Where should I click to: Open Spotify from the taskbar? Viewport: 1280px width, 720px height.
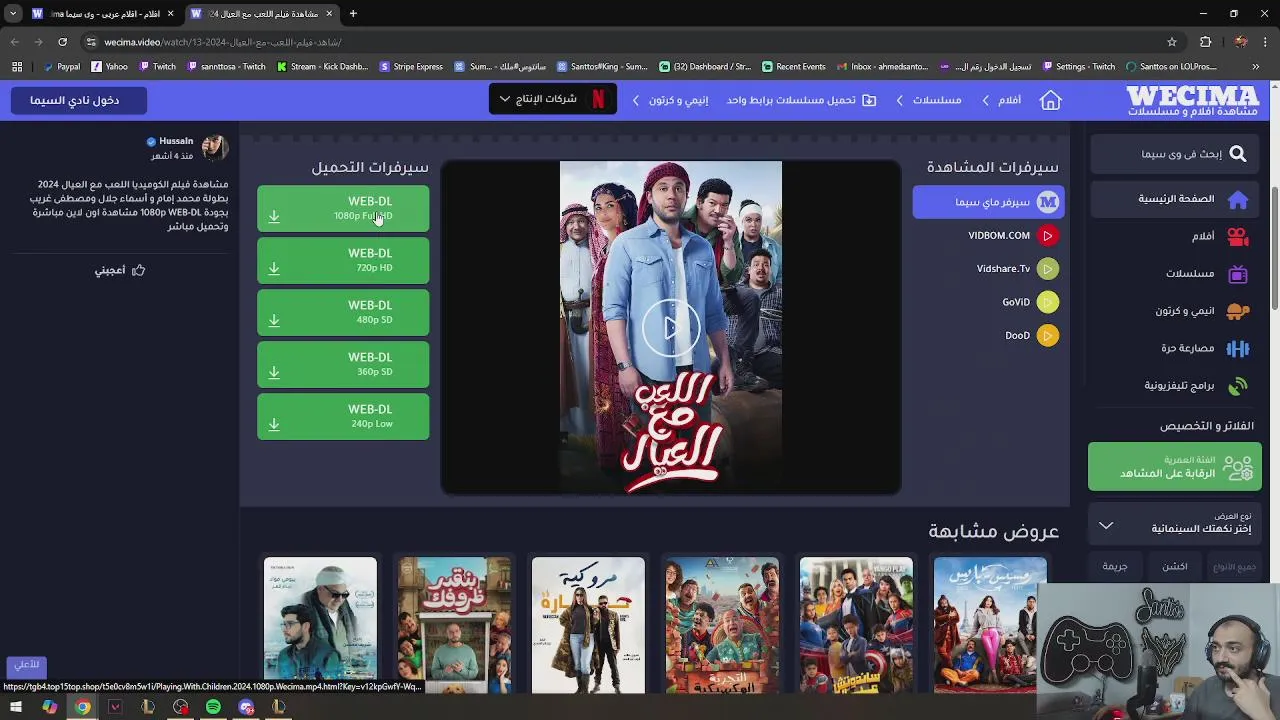coord(213,708)
